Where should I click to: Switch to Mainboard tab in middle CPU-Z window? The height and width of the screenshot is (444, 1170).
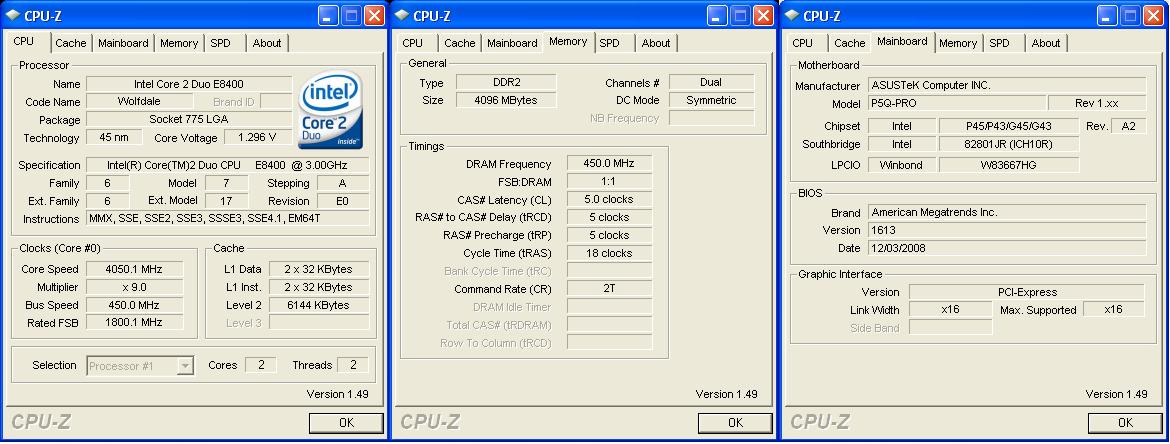[x=512, y=43]
